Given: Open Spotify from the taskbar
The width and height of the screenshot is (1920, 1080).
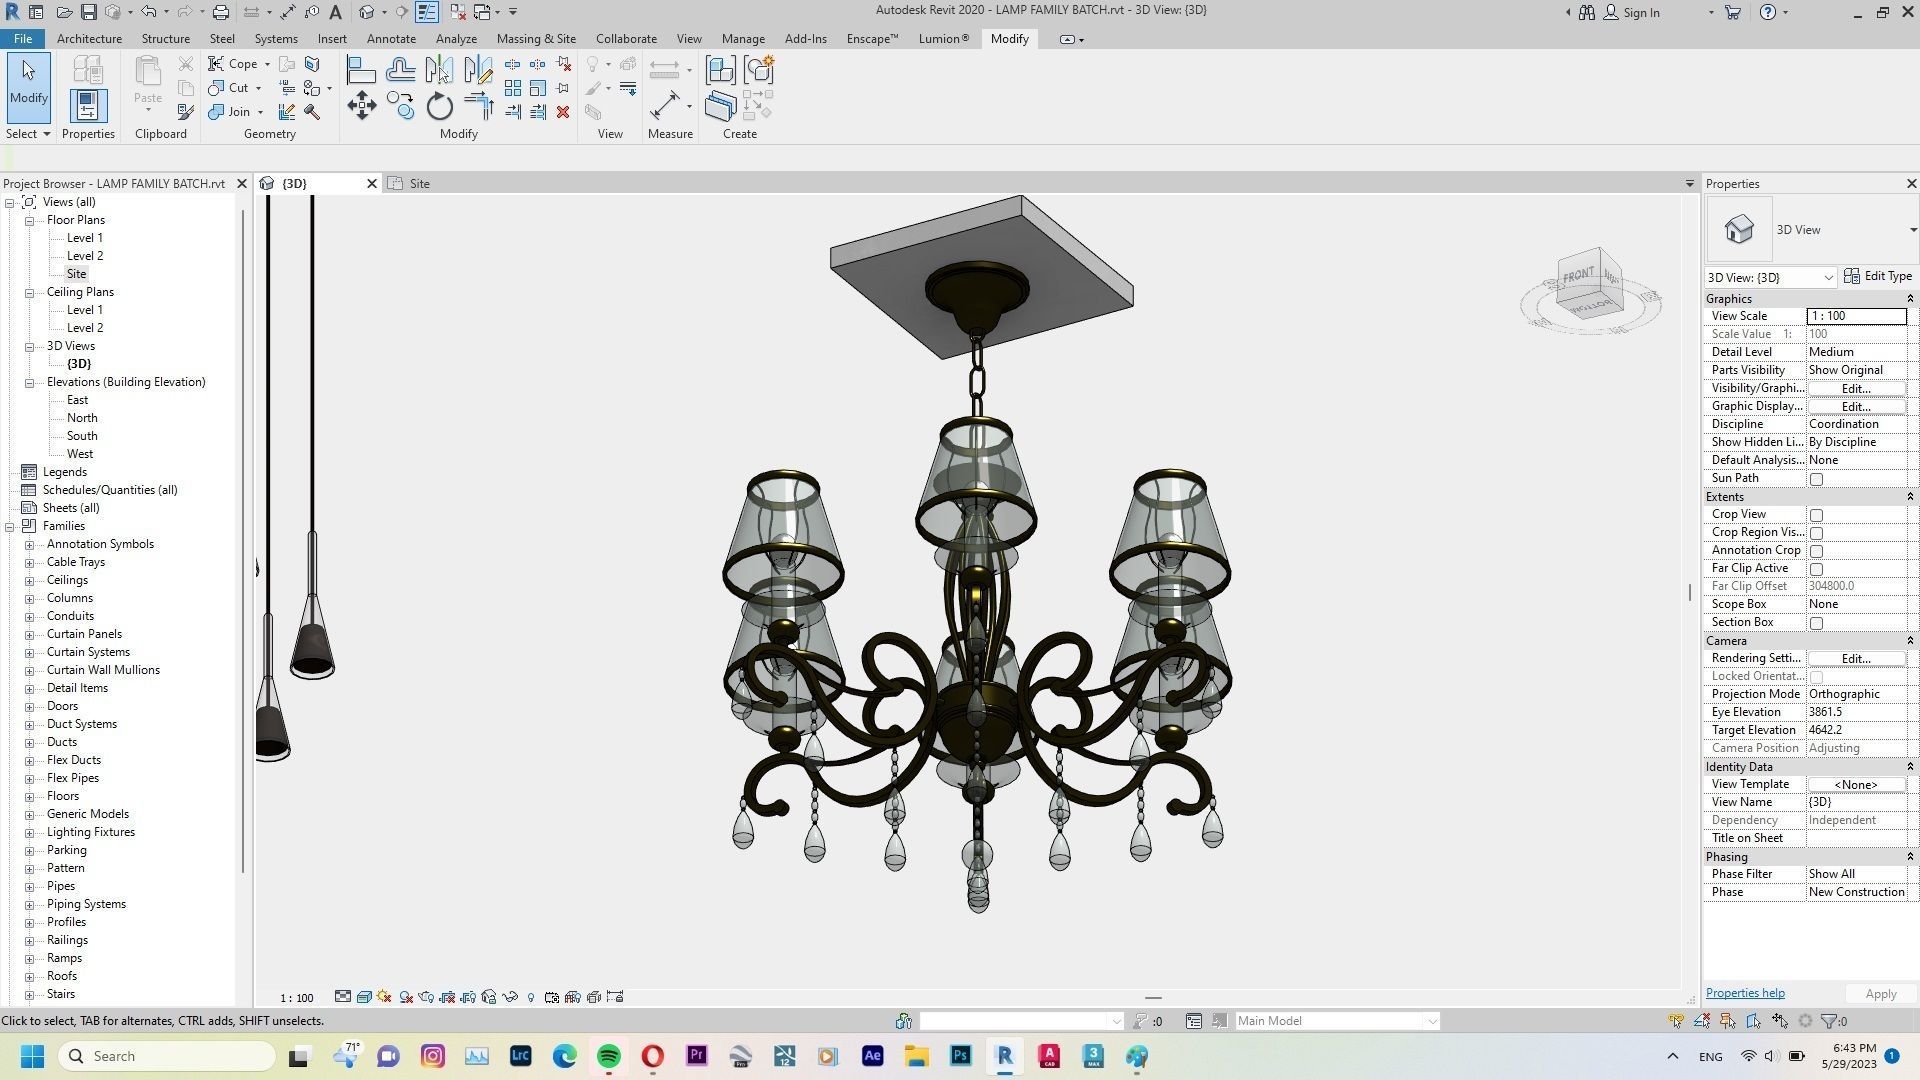Looking at the screenshot, I should [608, 1056].
